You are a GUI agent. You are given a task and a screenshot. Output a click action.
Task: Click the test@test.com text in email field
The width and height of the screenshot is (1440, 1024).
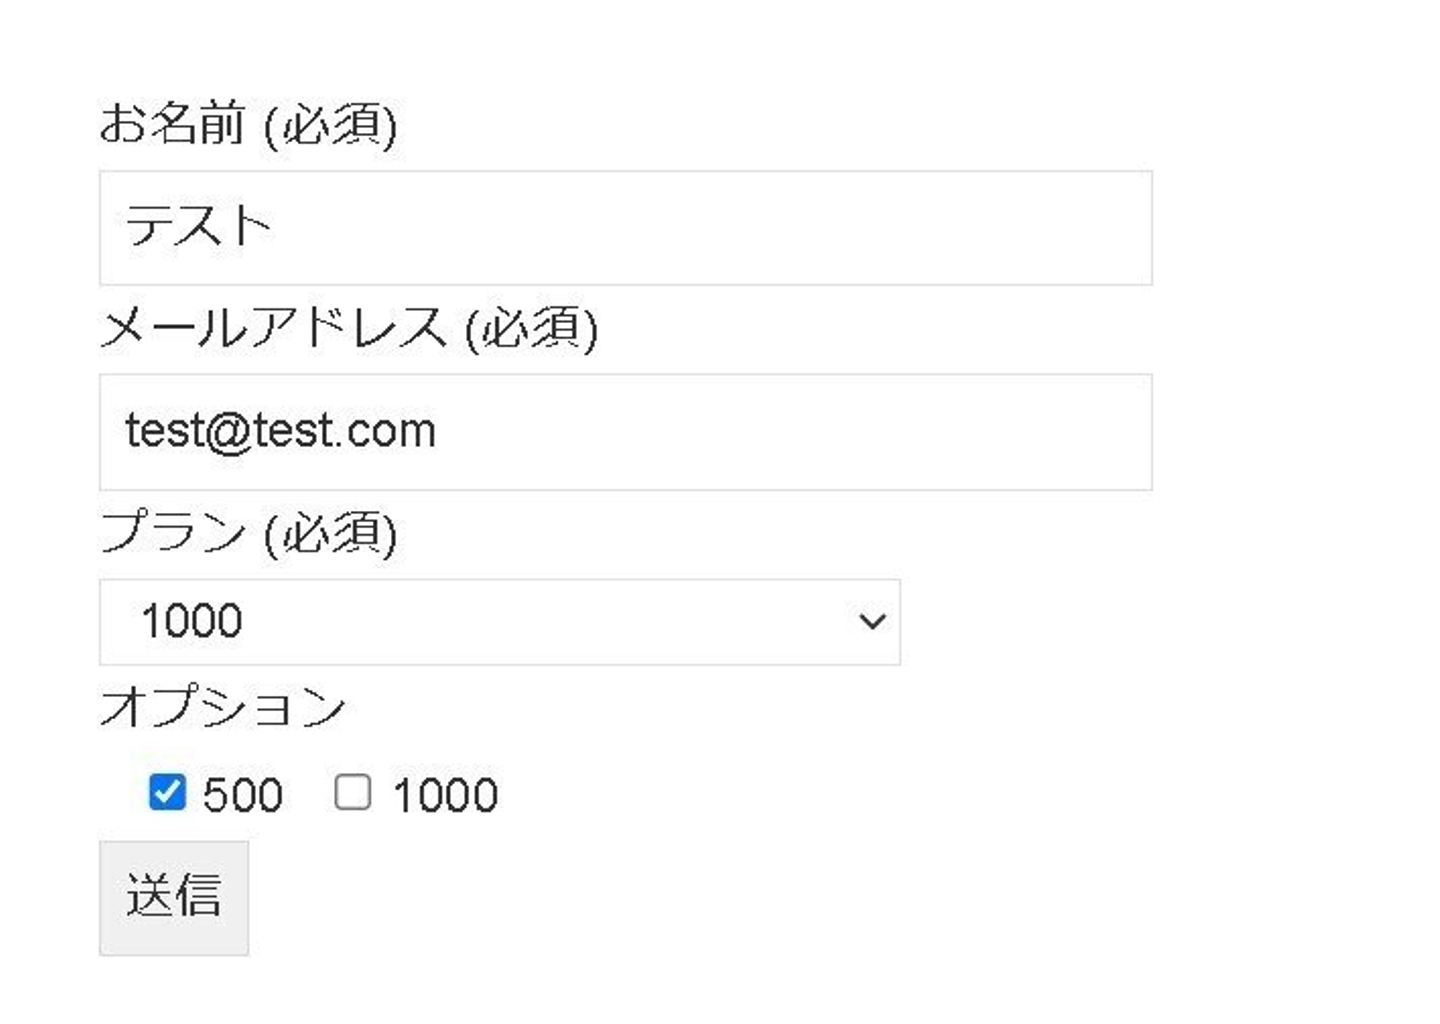click(x=280, y=431)
